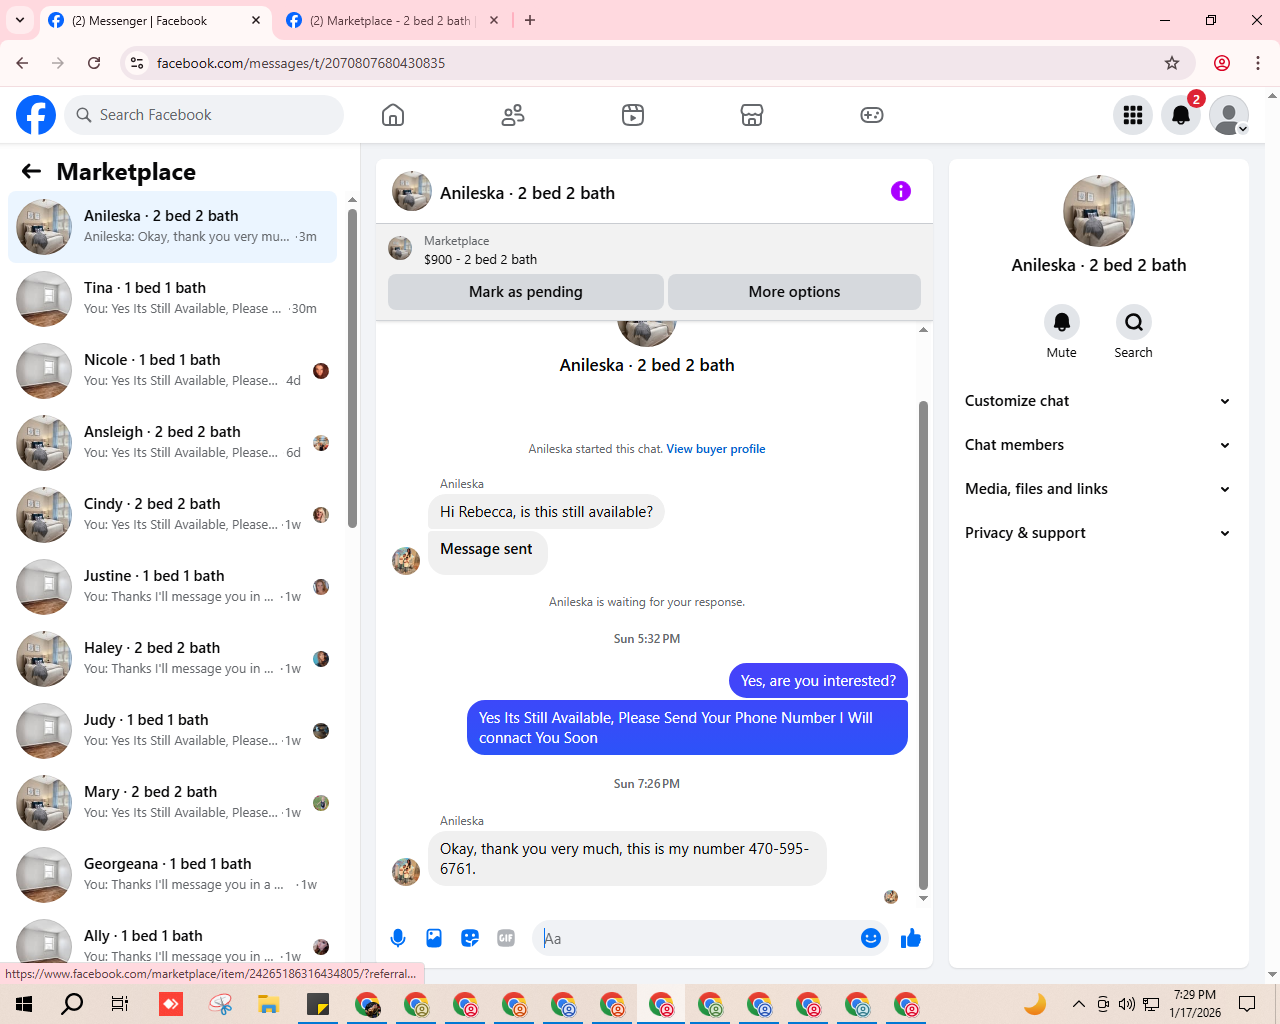
Task: Choose a sticker icon in composer
Action: 470,938
